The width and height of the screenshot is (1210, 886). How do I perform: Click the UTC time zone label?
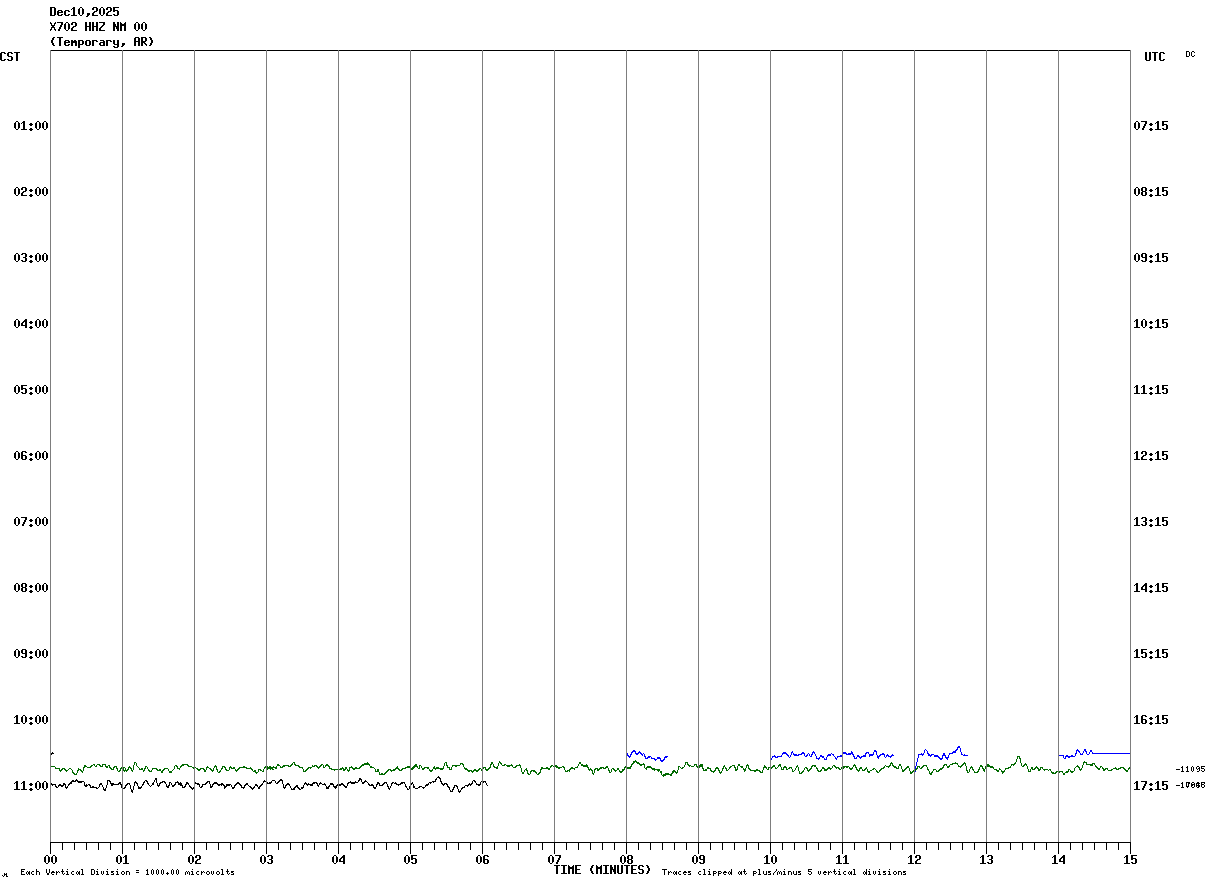coord(1155,57)
